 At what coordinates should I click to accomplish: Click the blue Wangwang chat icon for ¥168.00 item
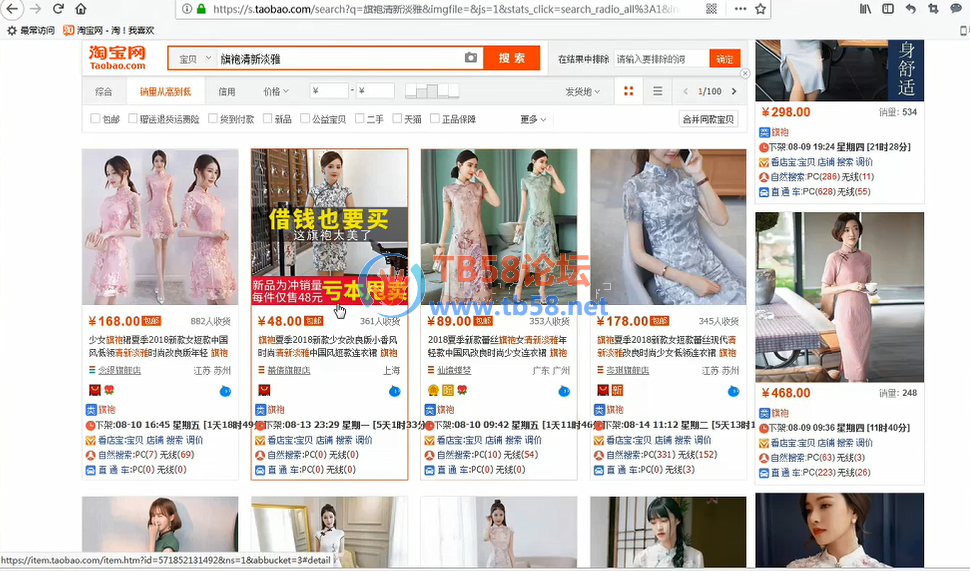225,390
